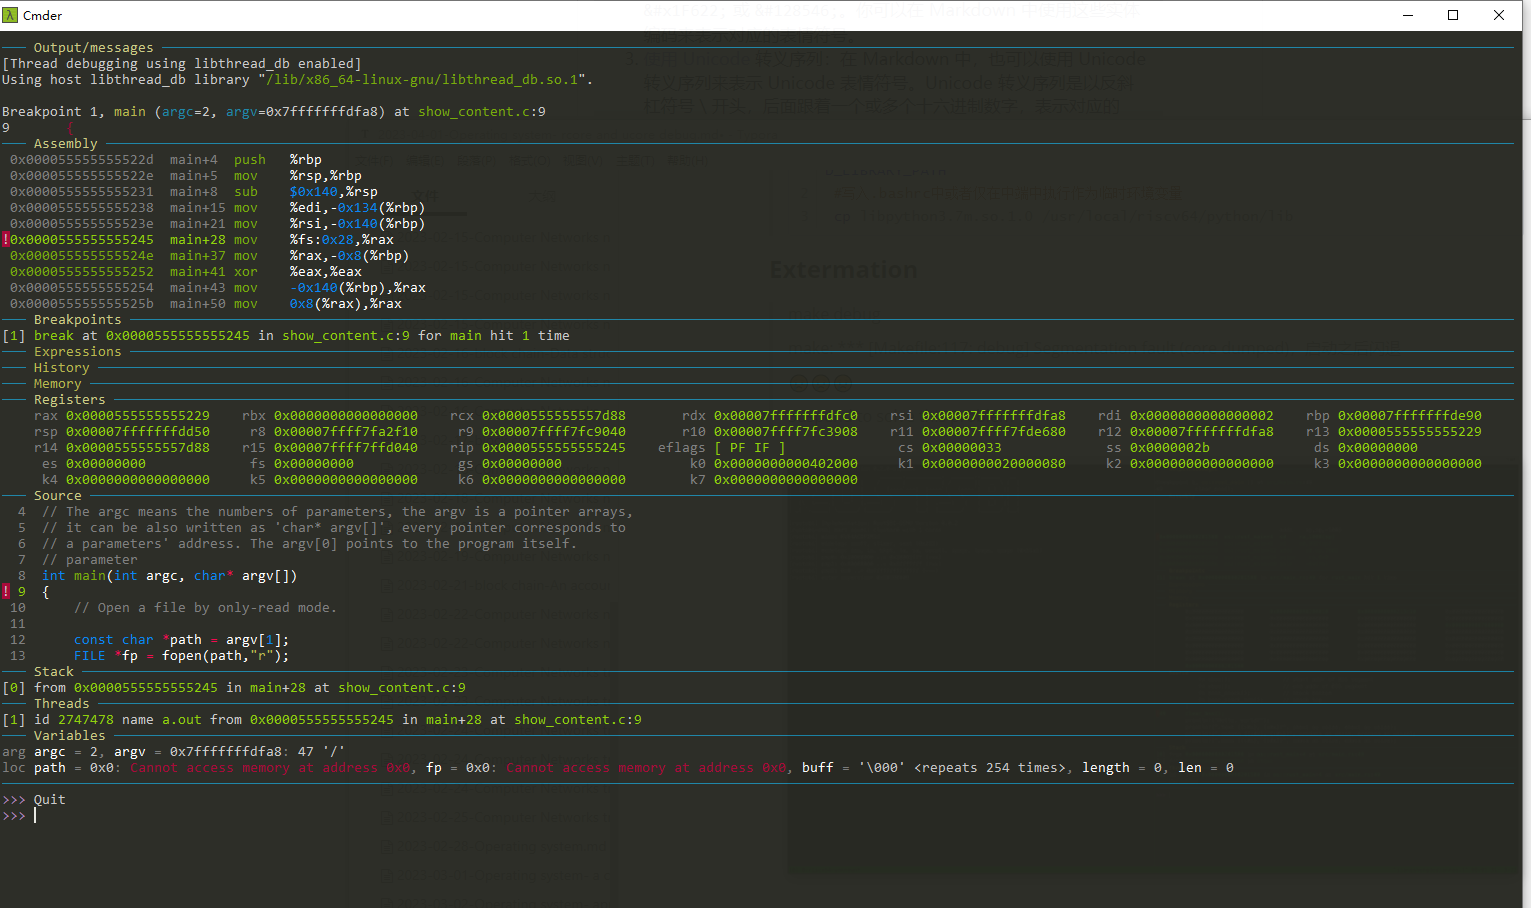
Task: Click the Variables section header
Action: coord(69,736)
